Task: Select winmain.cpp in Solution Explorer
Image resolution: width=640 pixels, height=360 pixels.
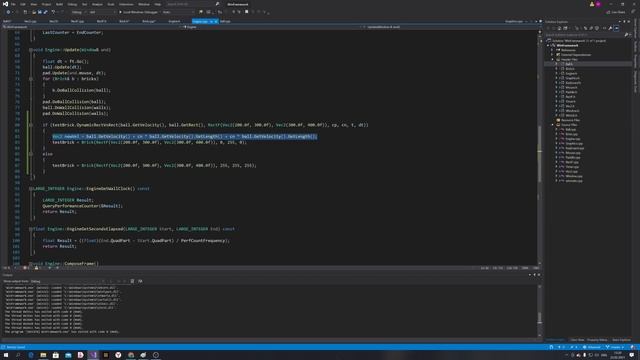Action: pos(573,181)
